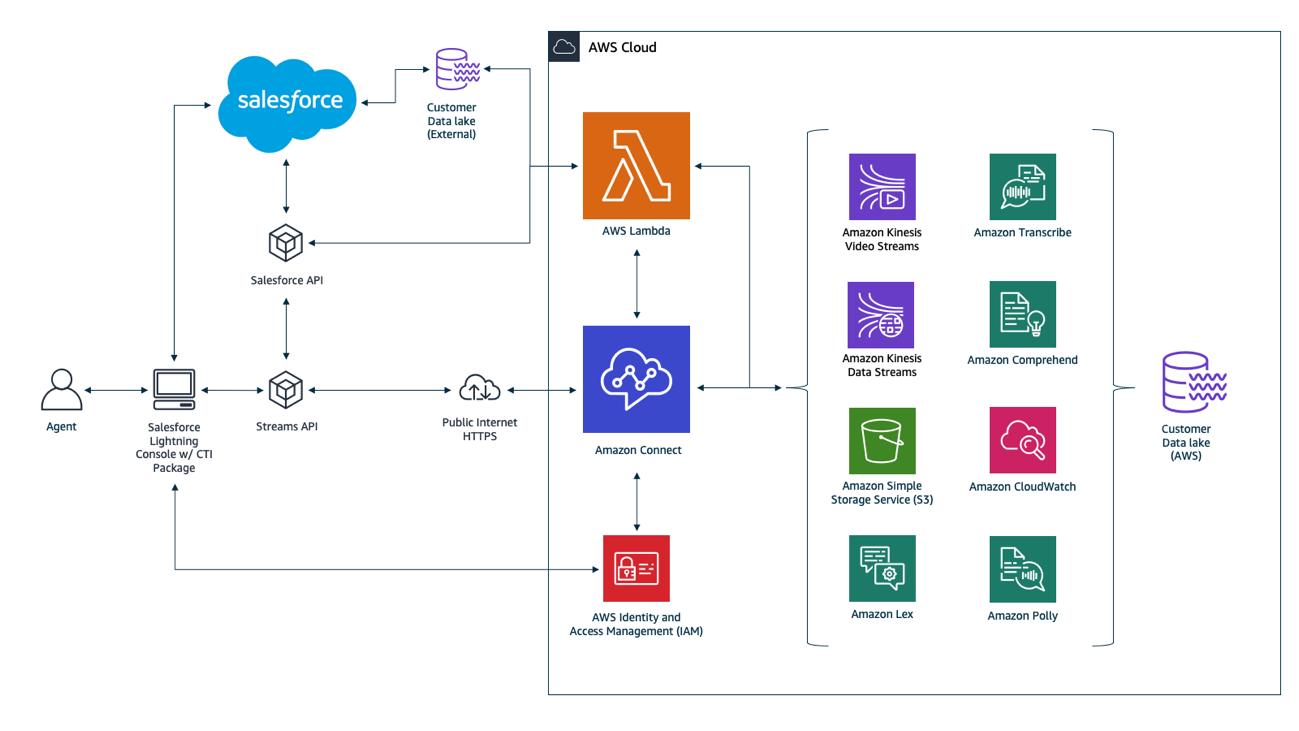The height and width of the screenshot is (731, 1299).
Task: Click the 'AWS Lambda' label
Action: (636, 231)
